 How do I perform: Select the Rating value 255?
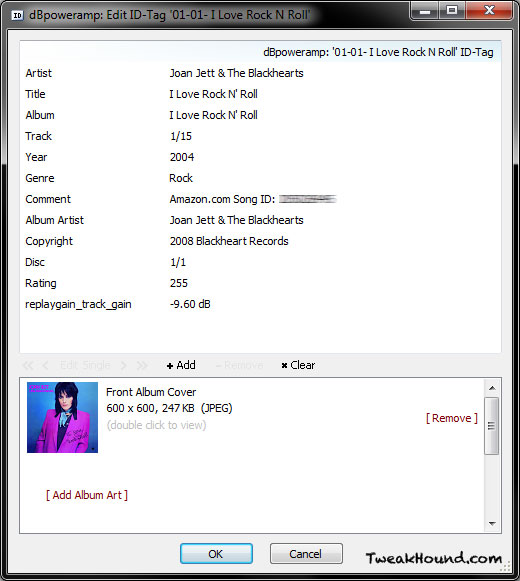(179, 283)
